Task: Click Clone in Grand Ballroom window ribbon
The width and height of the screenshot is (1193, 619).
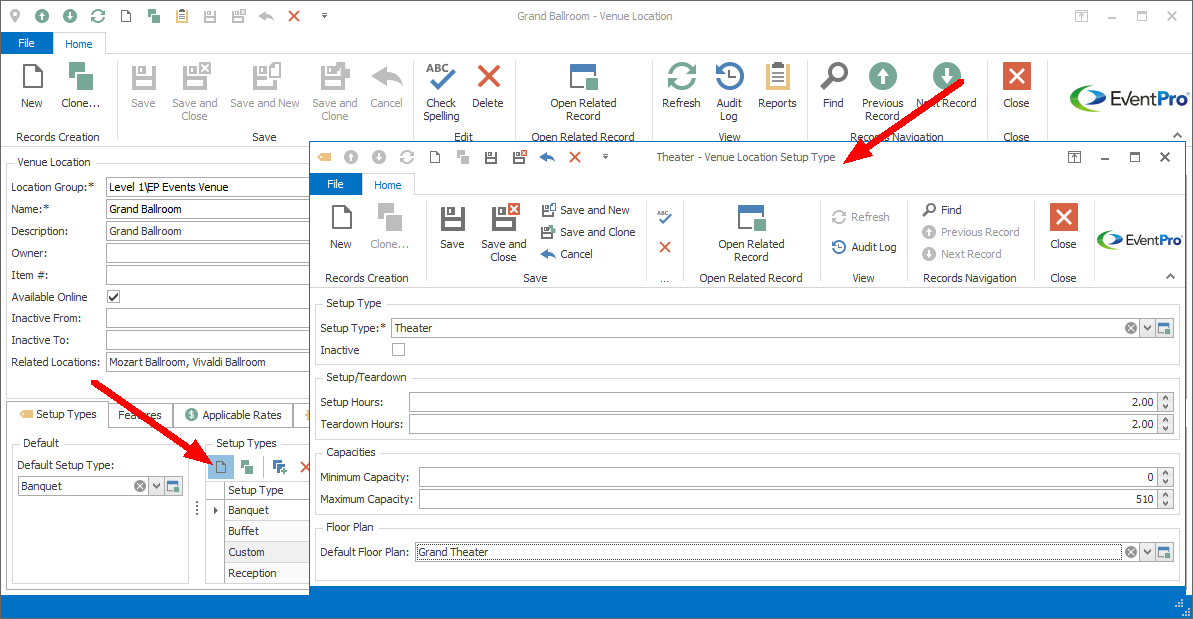Action: tap(80, 86)
